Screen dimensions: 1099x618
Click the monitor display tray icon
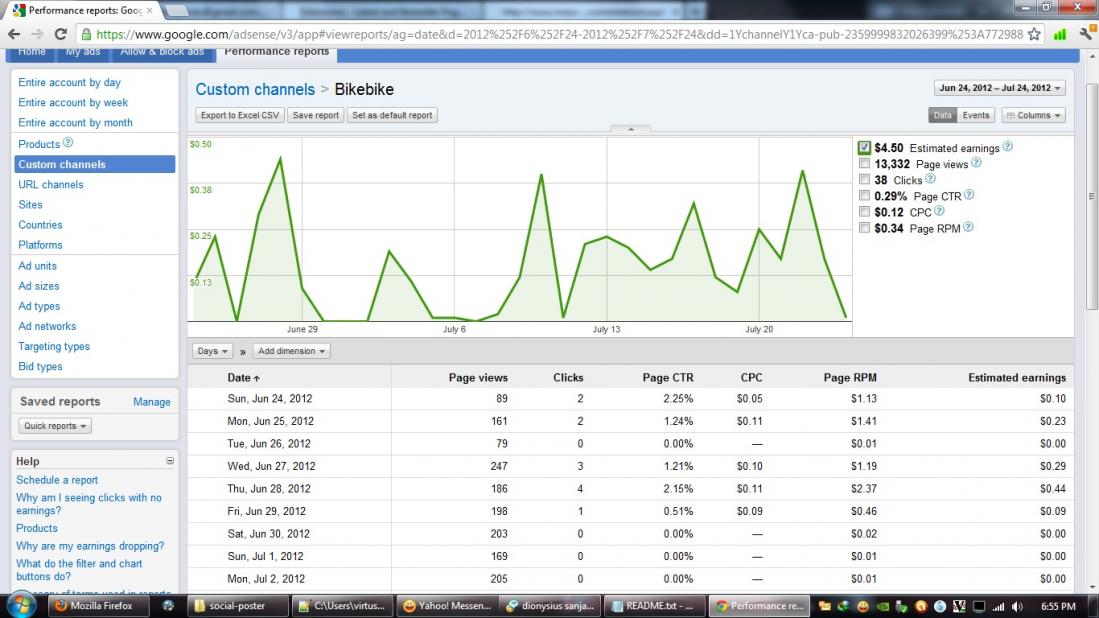tap(978, 606)
